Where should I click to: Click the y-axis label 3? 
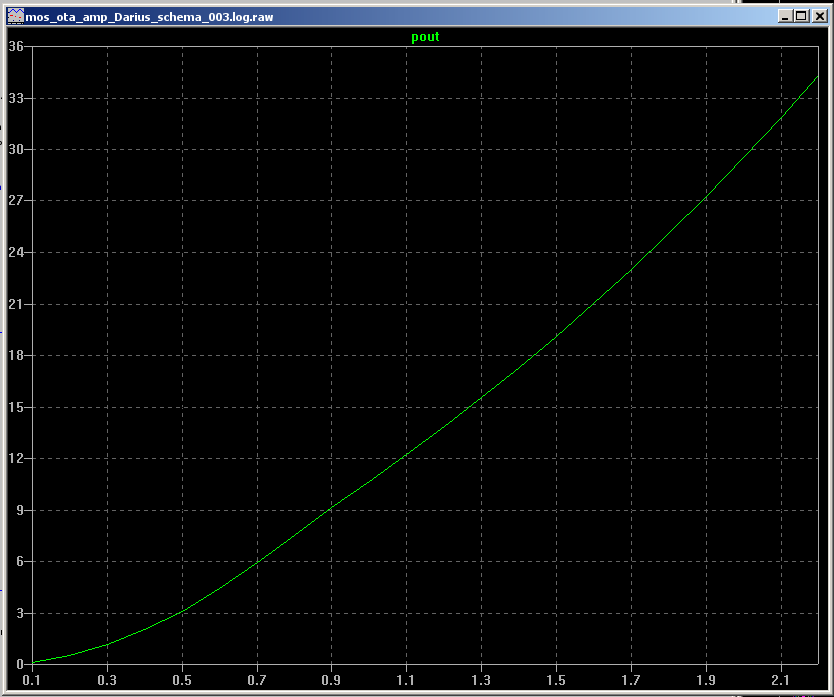tap(20, 613)
